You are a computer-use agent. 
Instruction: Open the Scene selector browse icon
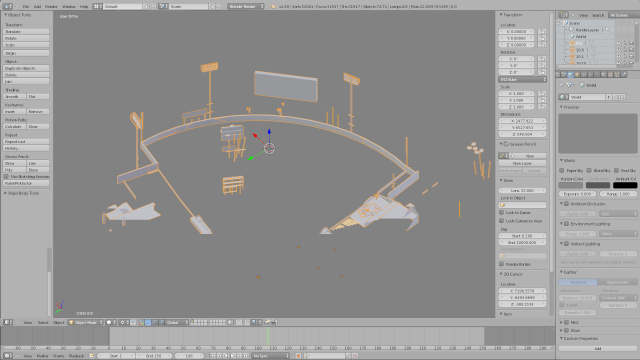pyautogui.click(x=163, y=7)
